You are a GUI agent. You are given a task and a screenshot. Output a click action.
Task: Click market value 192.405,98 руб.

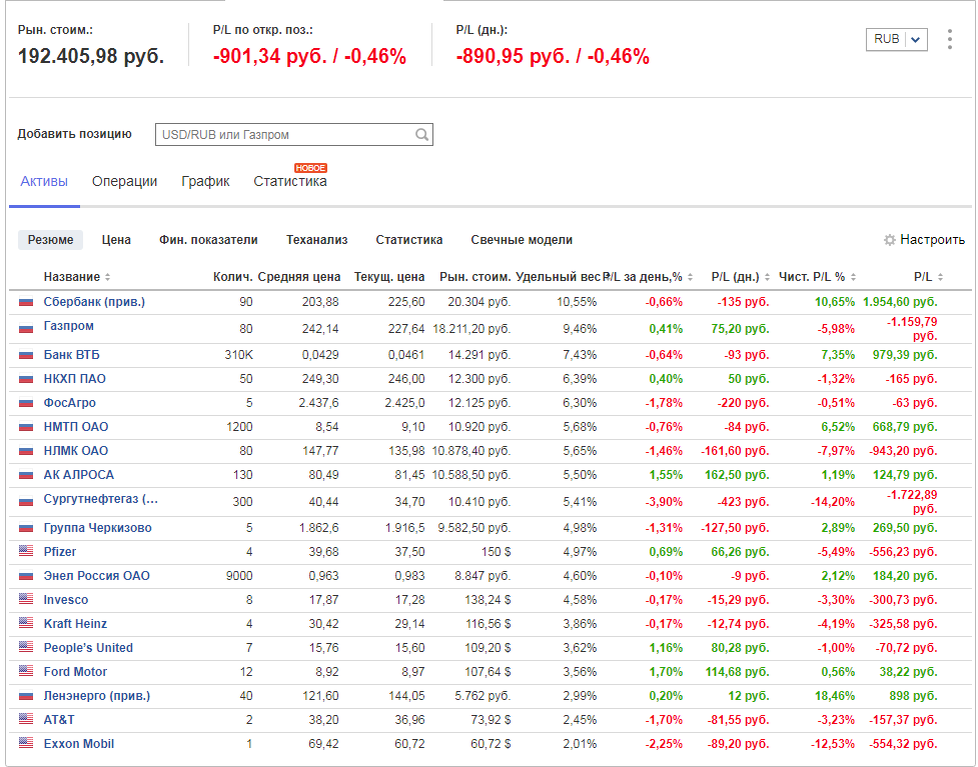tap(91, 56)
